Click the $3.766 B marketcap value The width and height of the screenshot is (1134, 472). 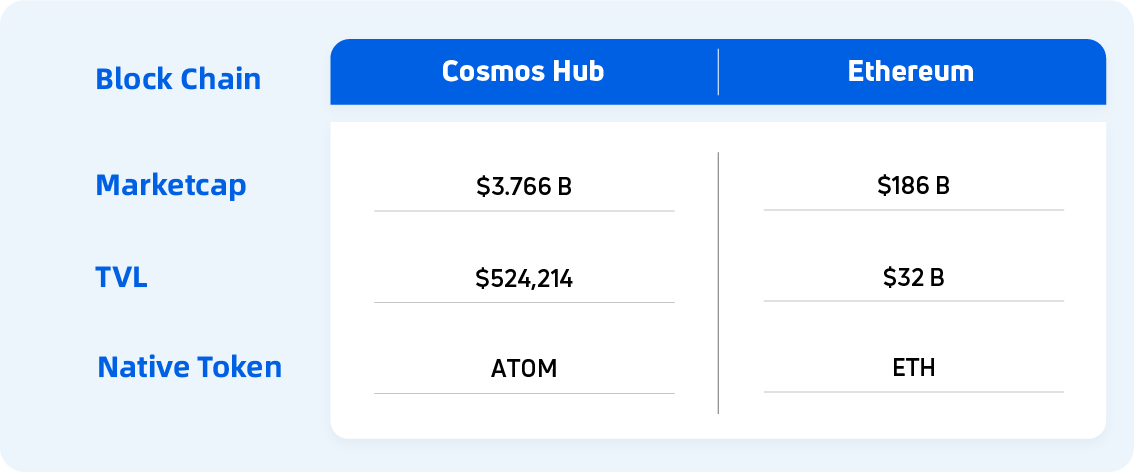(524, 187)
